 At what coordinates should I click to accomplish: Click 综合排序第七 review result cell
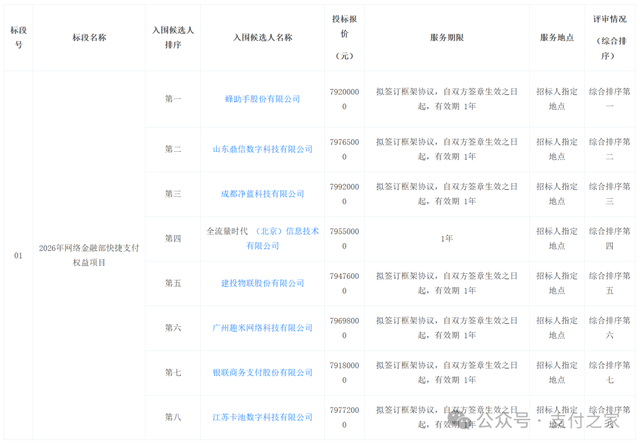click(x=610, y=372)
